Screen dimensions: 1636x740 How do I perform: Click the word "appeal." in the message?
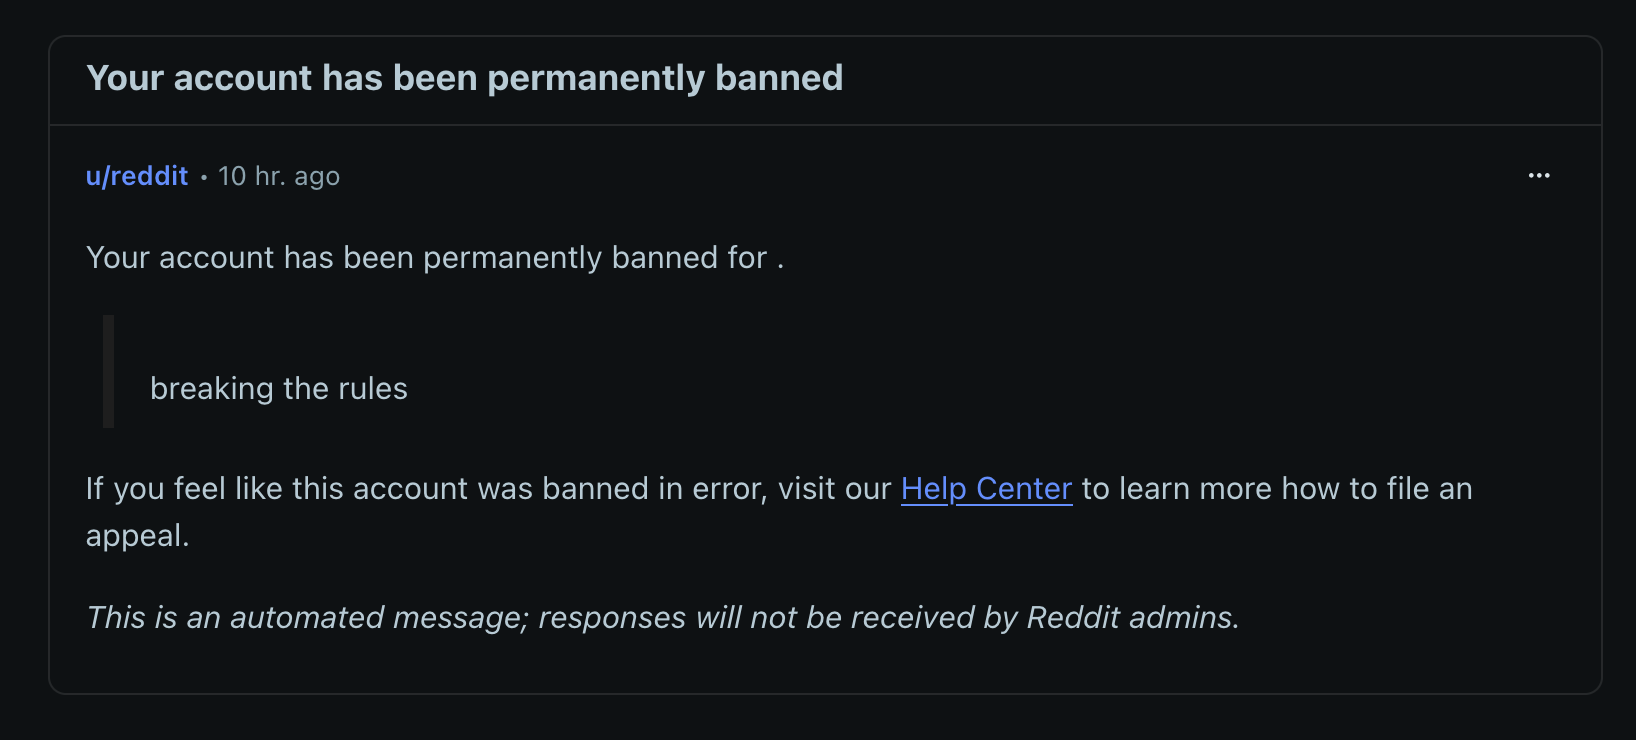coord(137,536)
